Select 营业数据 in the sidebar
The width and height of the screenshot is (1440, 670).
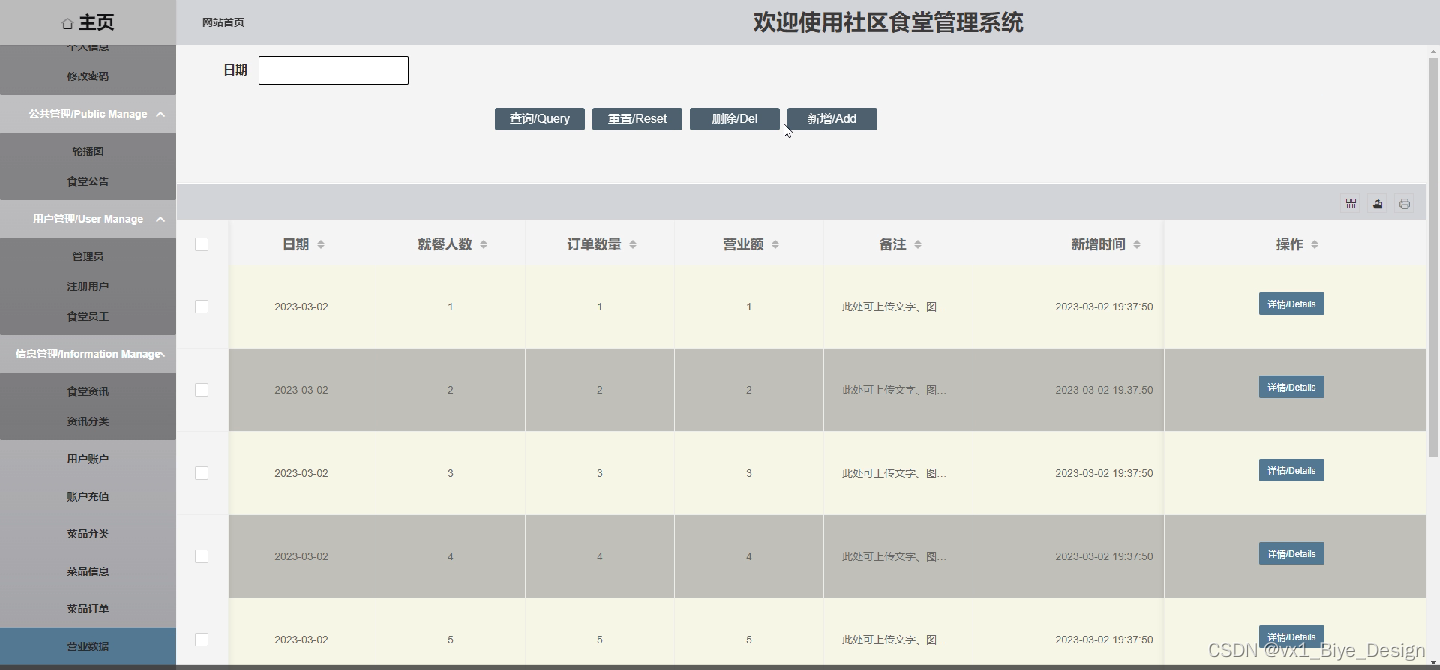[x=88, y=647]
